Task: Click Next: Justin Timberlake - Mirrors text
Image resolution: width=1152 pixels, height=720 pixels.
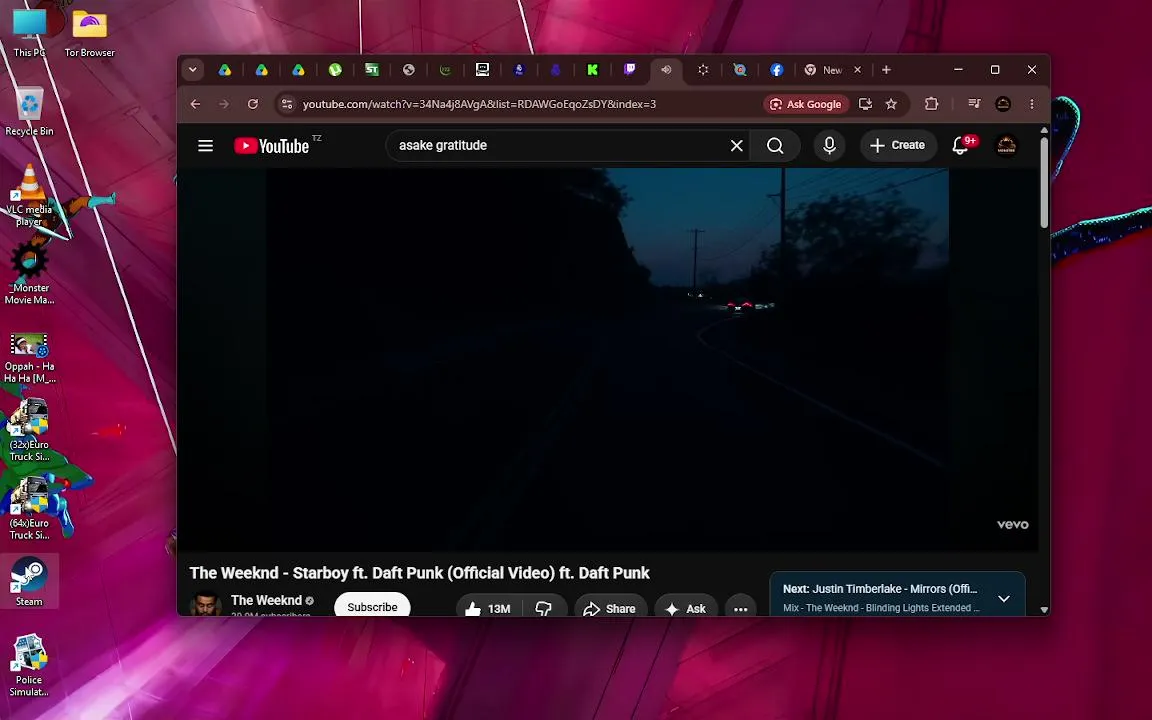Action: click(x=880, y=589)
